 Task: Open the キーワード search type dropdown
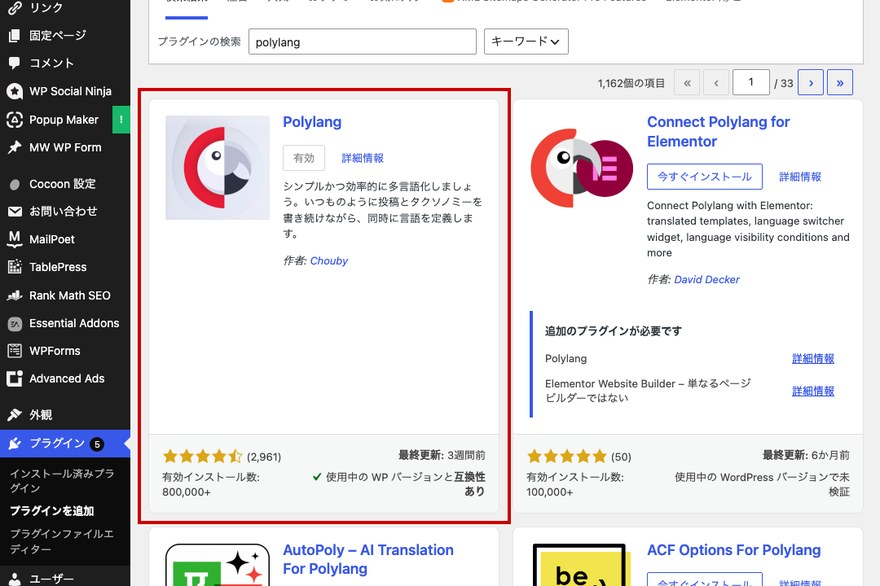[526, 42]
